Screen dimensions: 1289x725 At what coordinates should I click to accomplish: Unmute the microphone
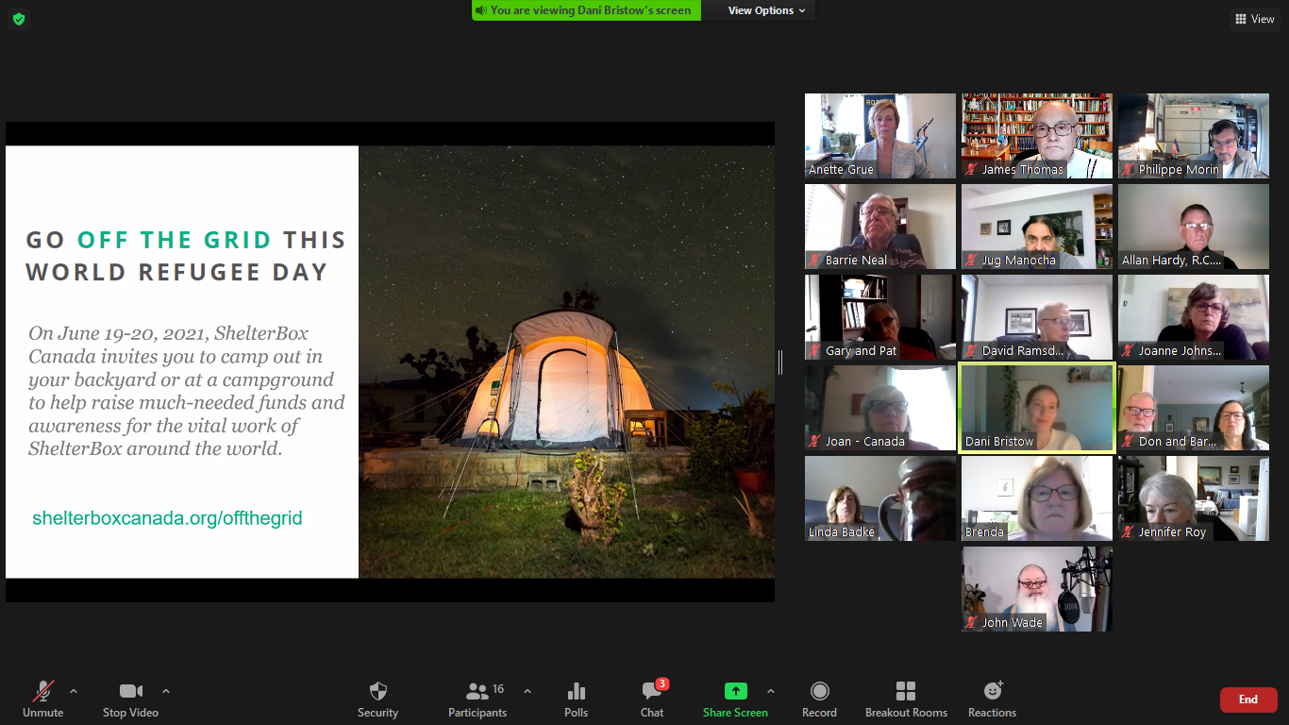pos(42,699)
